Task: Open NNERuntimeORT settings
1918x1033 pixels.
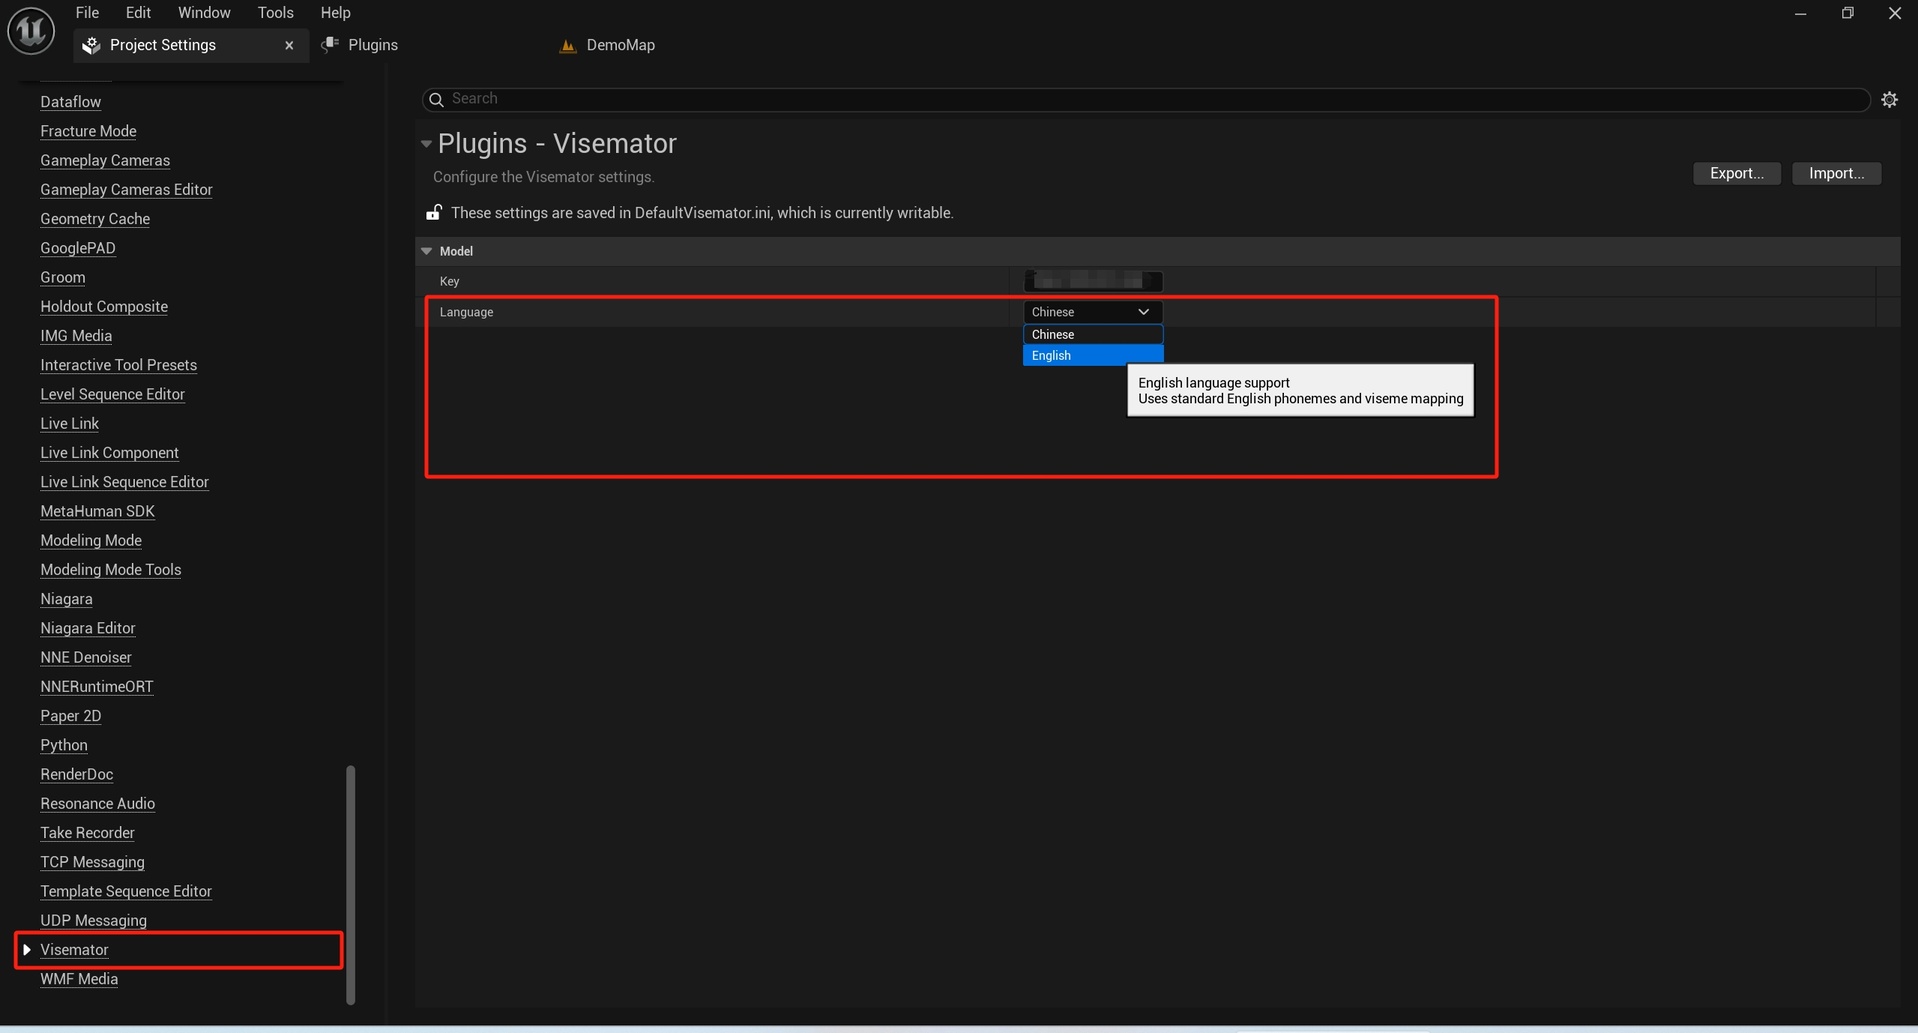Action: pyautogui.click(x=97, y=687)
